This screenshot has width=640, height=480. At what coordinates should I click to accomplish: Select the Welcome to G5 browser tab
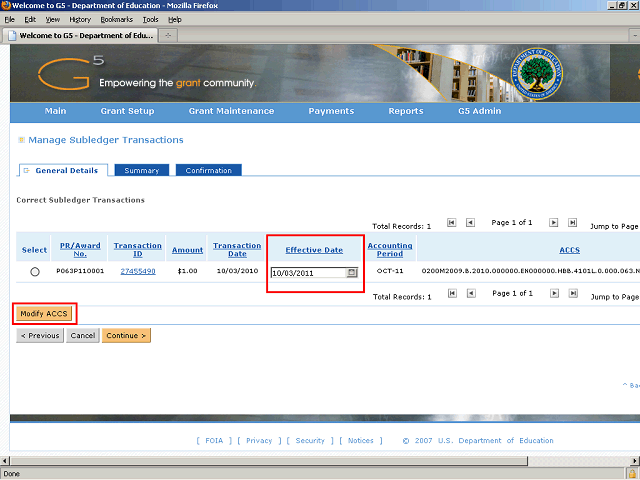pyautogui.click(x=80, y=36)
